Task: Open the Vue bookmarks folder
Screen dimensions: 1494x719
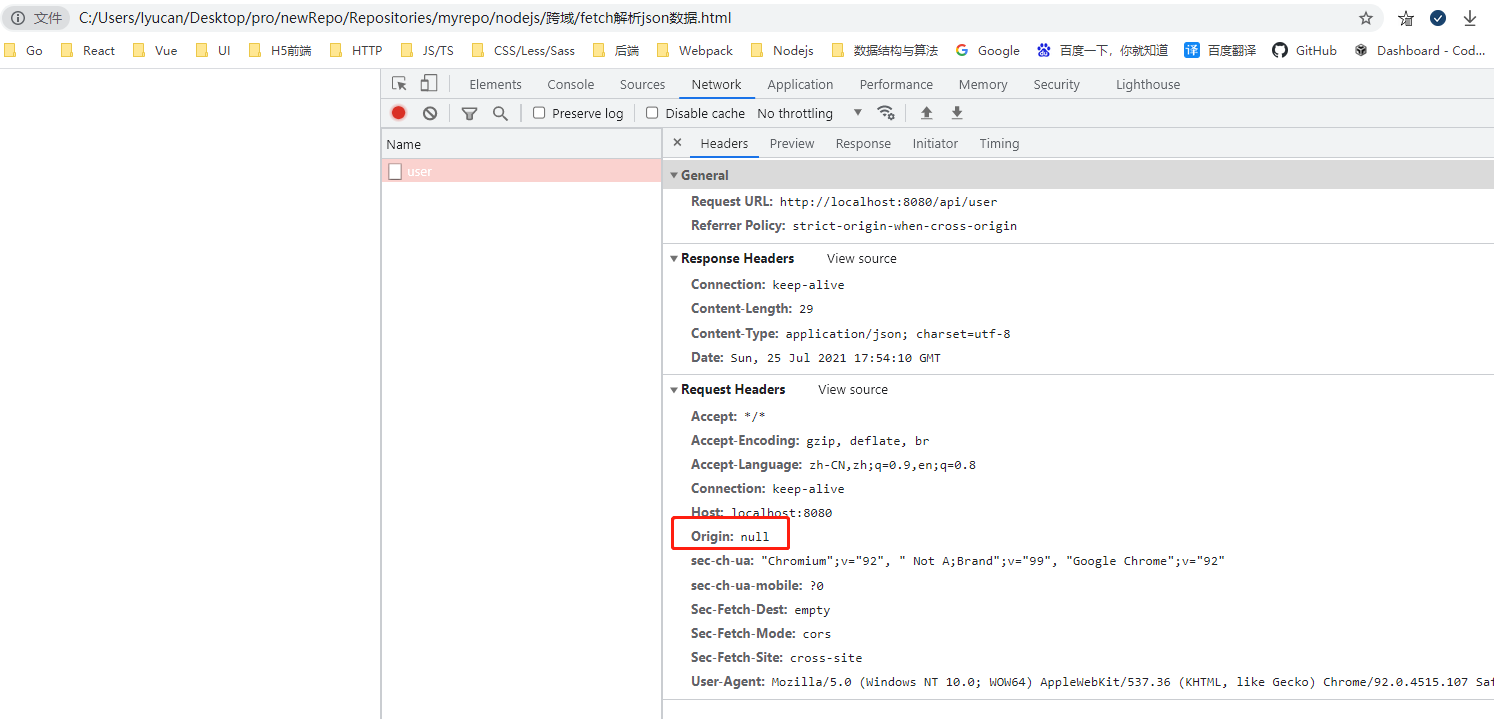Action: 155,50
